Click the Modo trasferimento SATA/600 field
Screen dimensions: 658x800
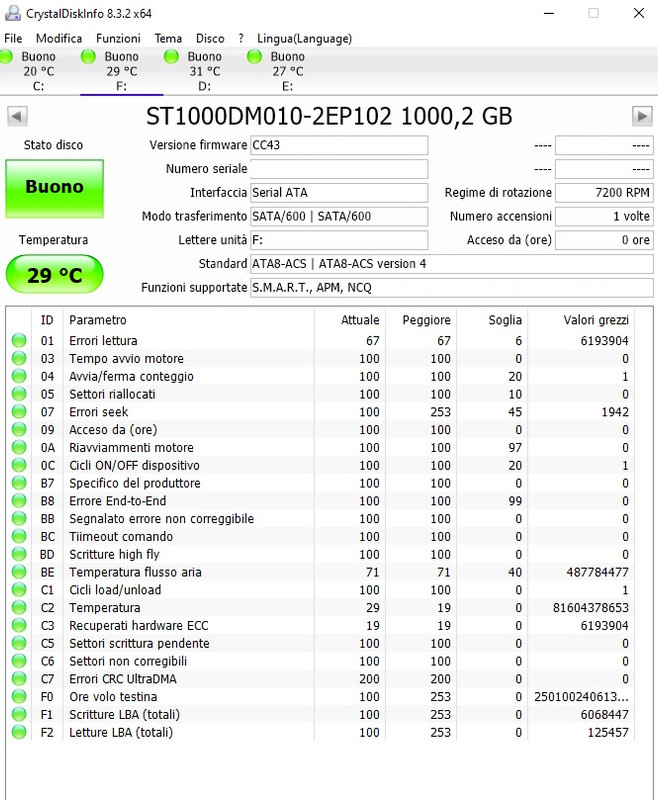point(339,216)
